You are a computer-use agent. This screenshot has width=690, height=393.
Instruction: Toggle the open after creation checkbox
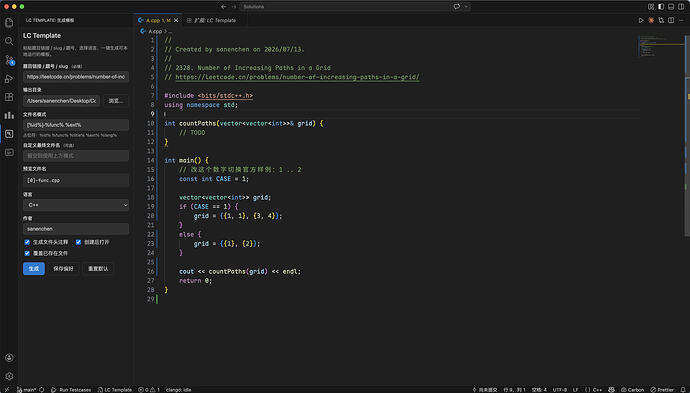click(x=78, y=242)
